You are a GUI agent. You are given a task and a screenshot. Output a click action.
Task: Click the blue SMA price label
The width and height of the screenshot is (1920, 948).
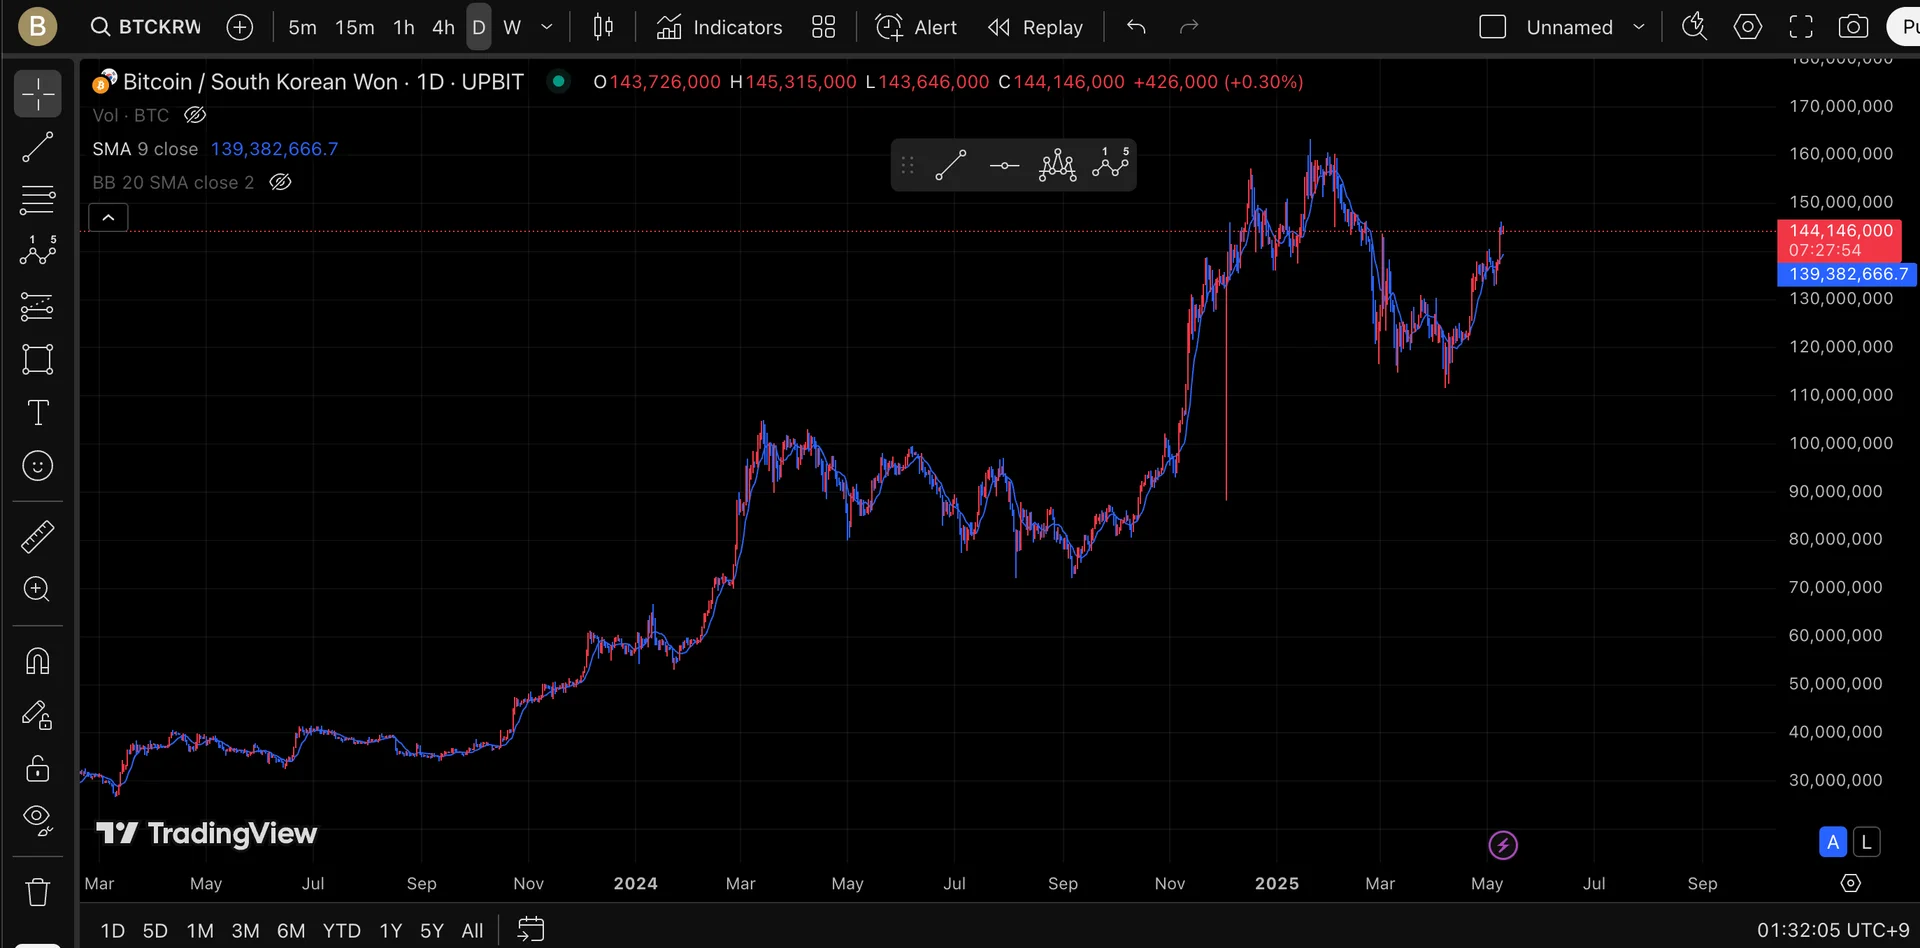pos(1846,274)
